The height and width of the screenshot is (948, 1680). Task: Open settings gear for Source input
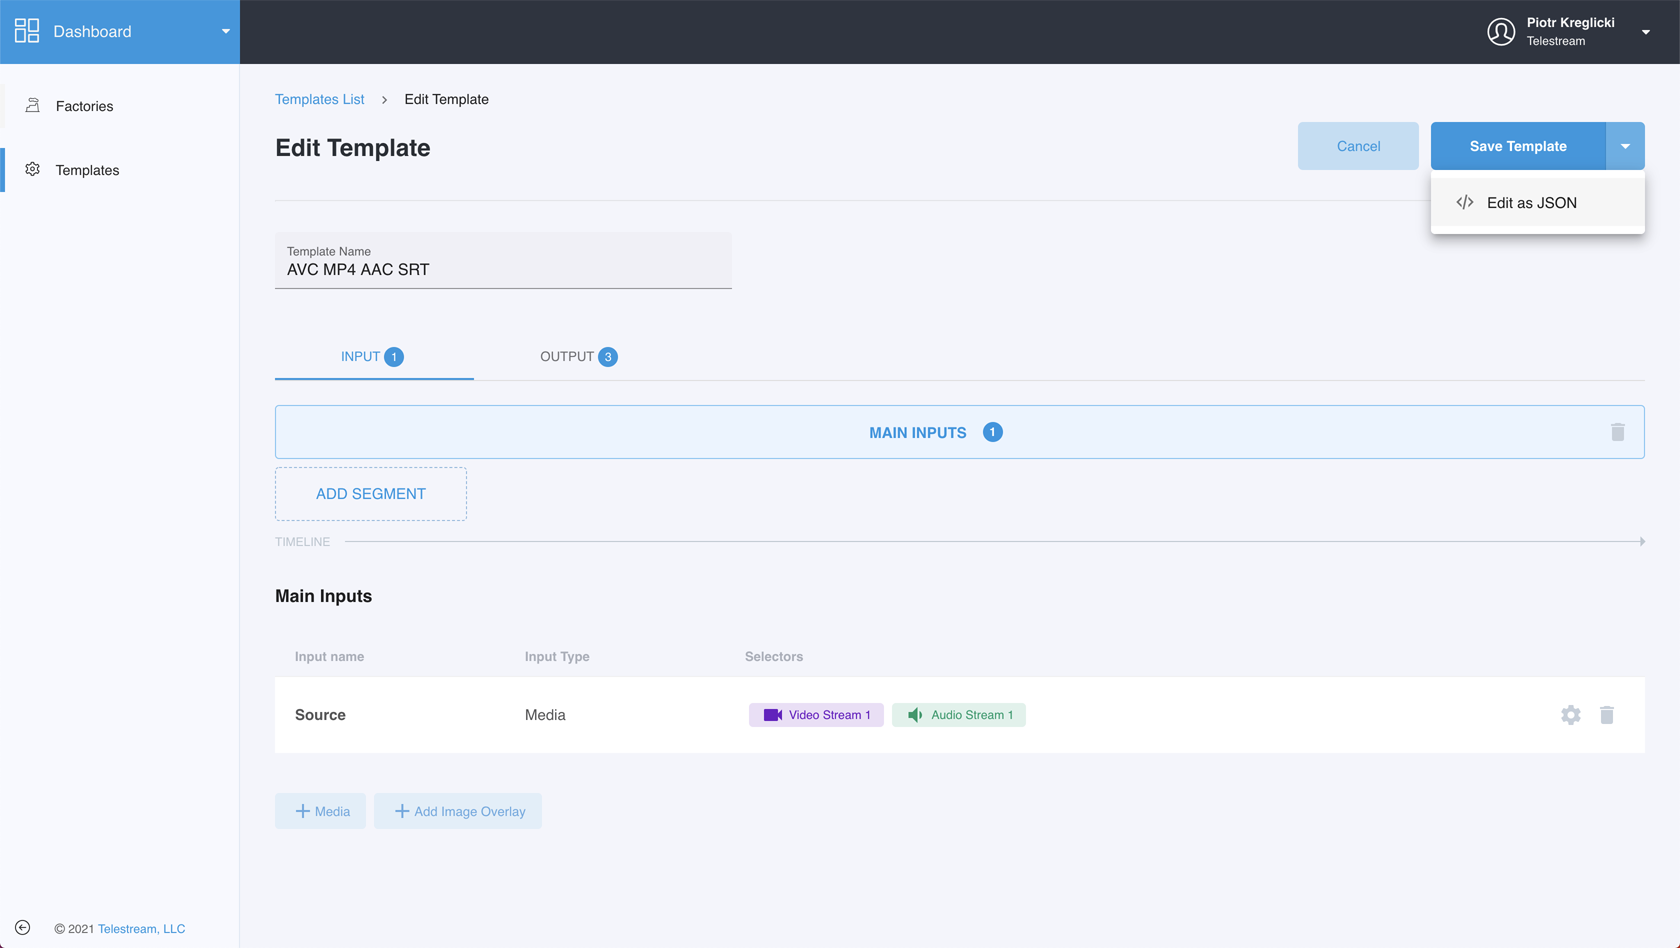pos(1571,715)
